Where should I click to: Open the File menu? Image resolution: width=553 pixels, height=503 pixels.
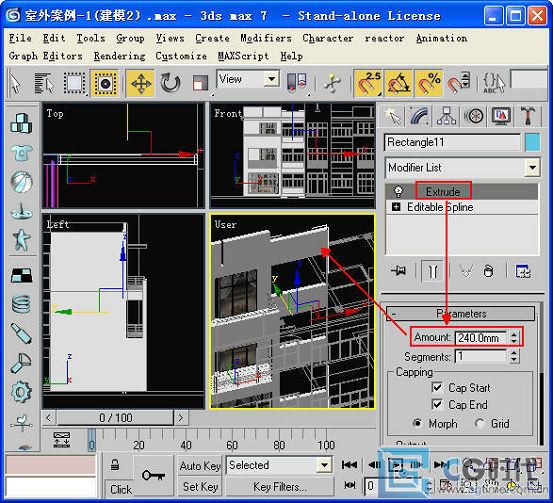20,38
